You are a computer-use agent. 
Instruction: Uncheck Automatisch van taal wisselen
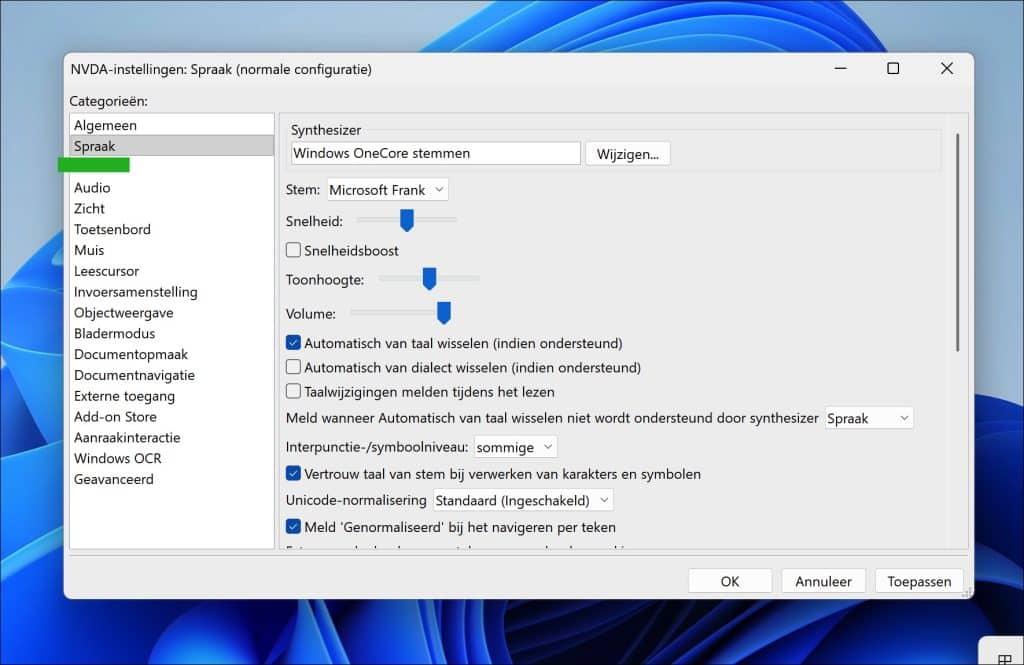tap(294, 343)
